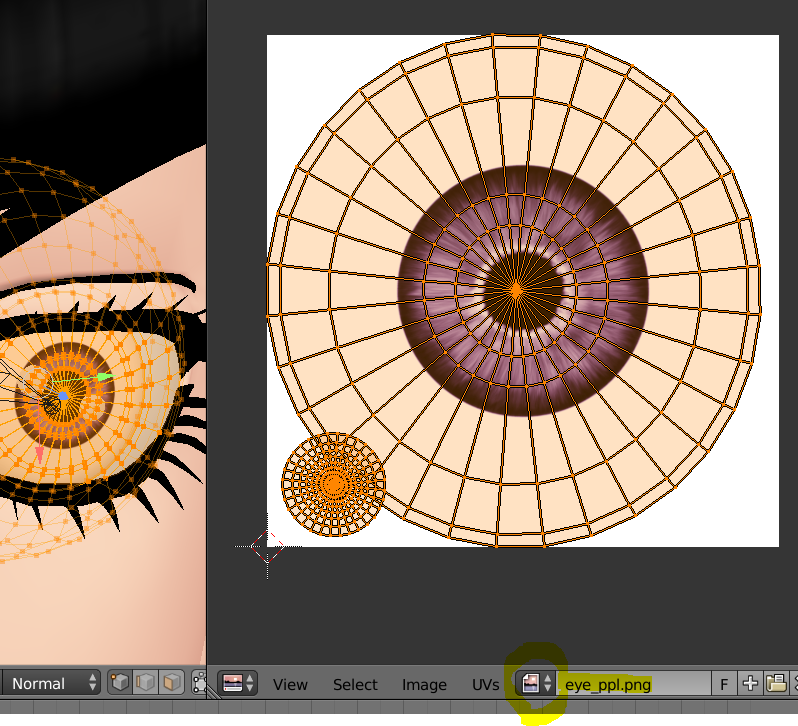This screenshot has height=726, width=798.
Task: Create new image with plus icon
Action: (750, 684)
